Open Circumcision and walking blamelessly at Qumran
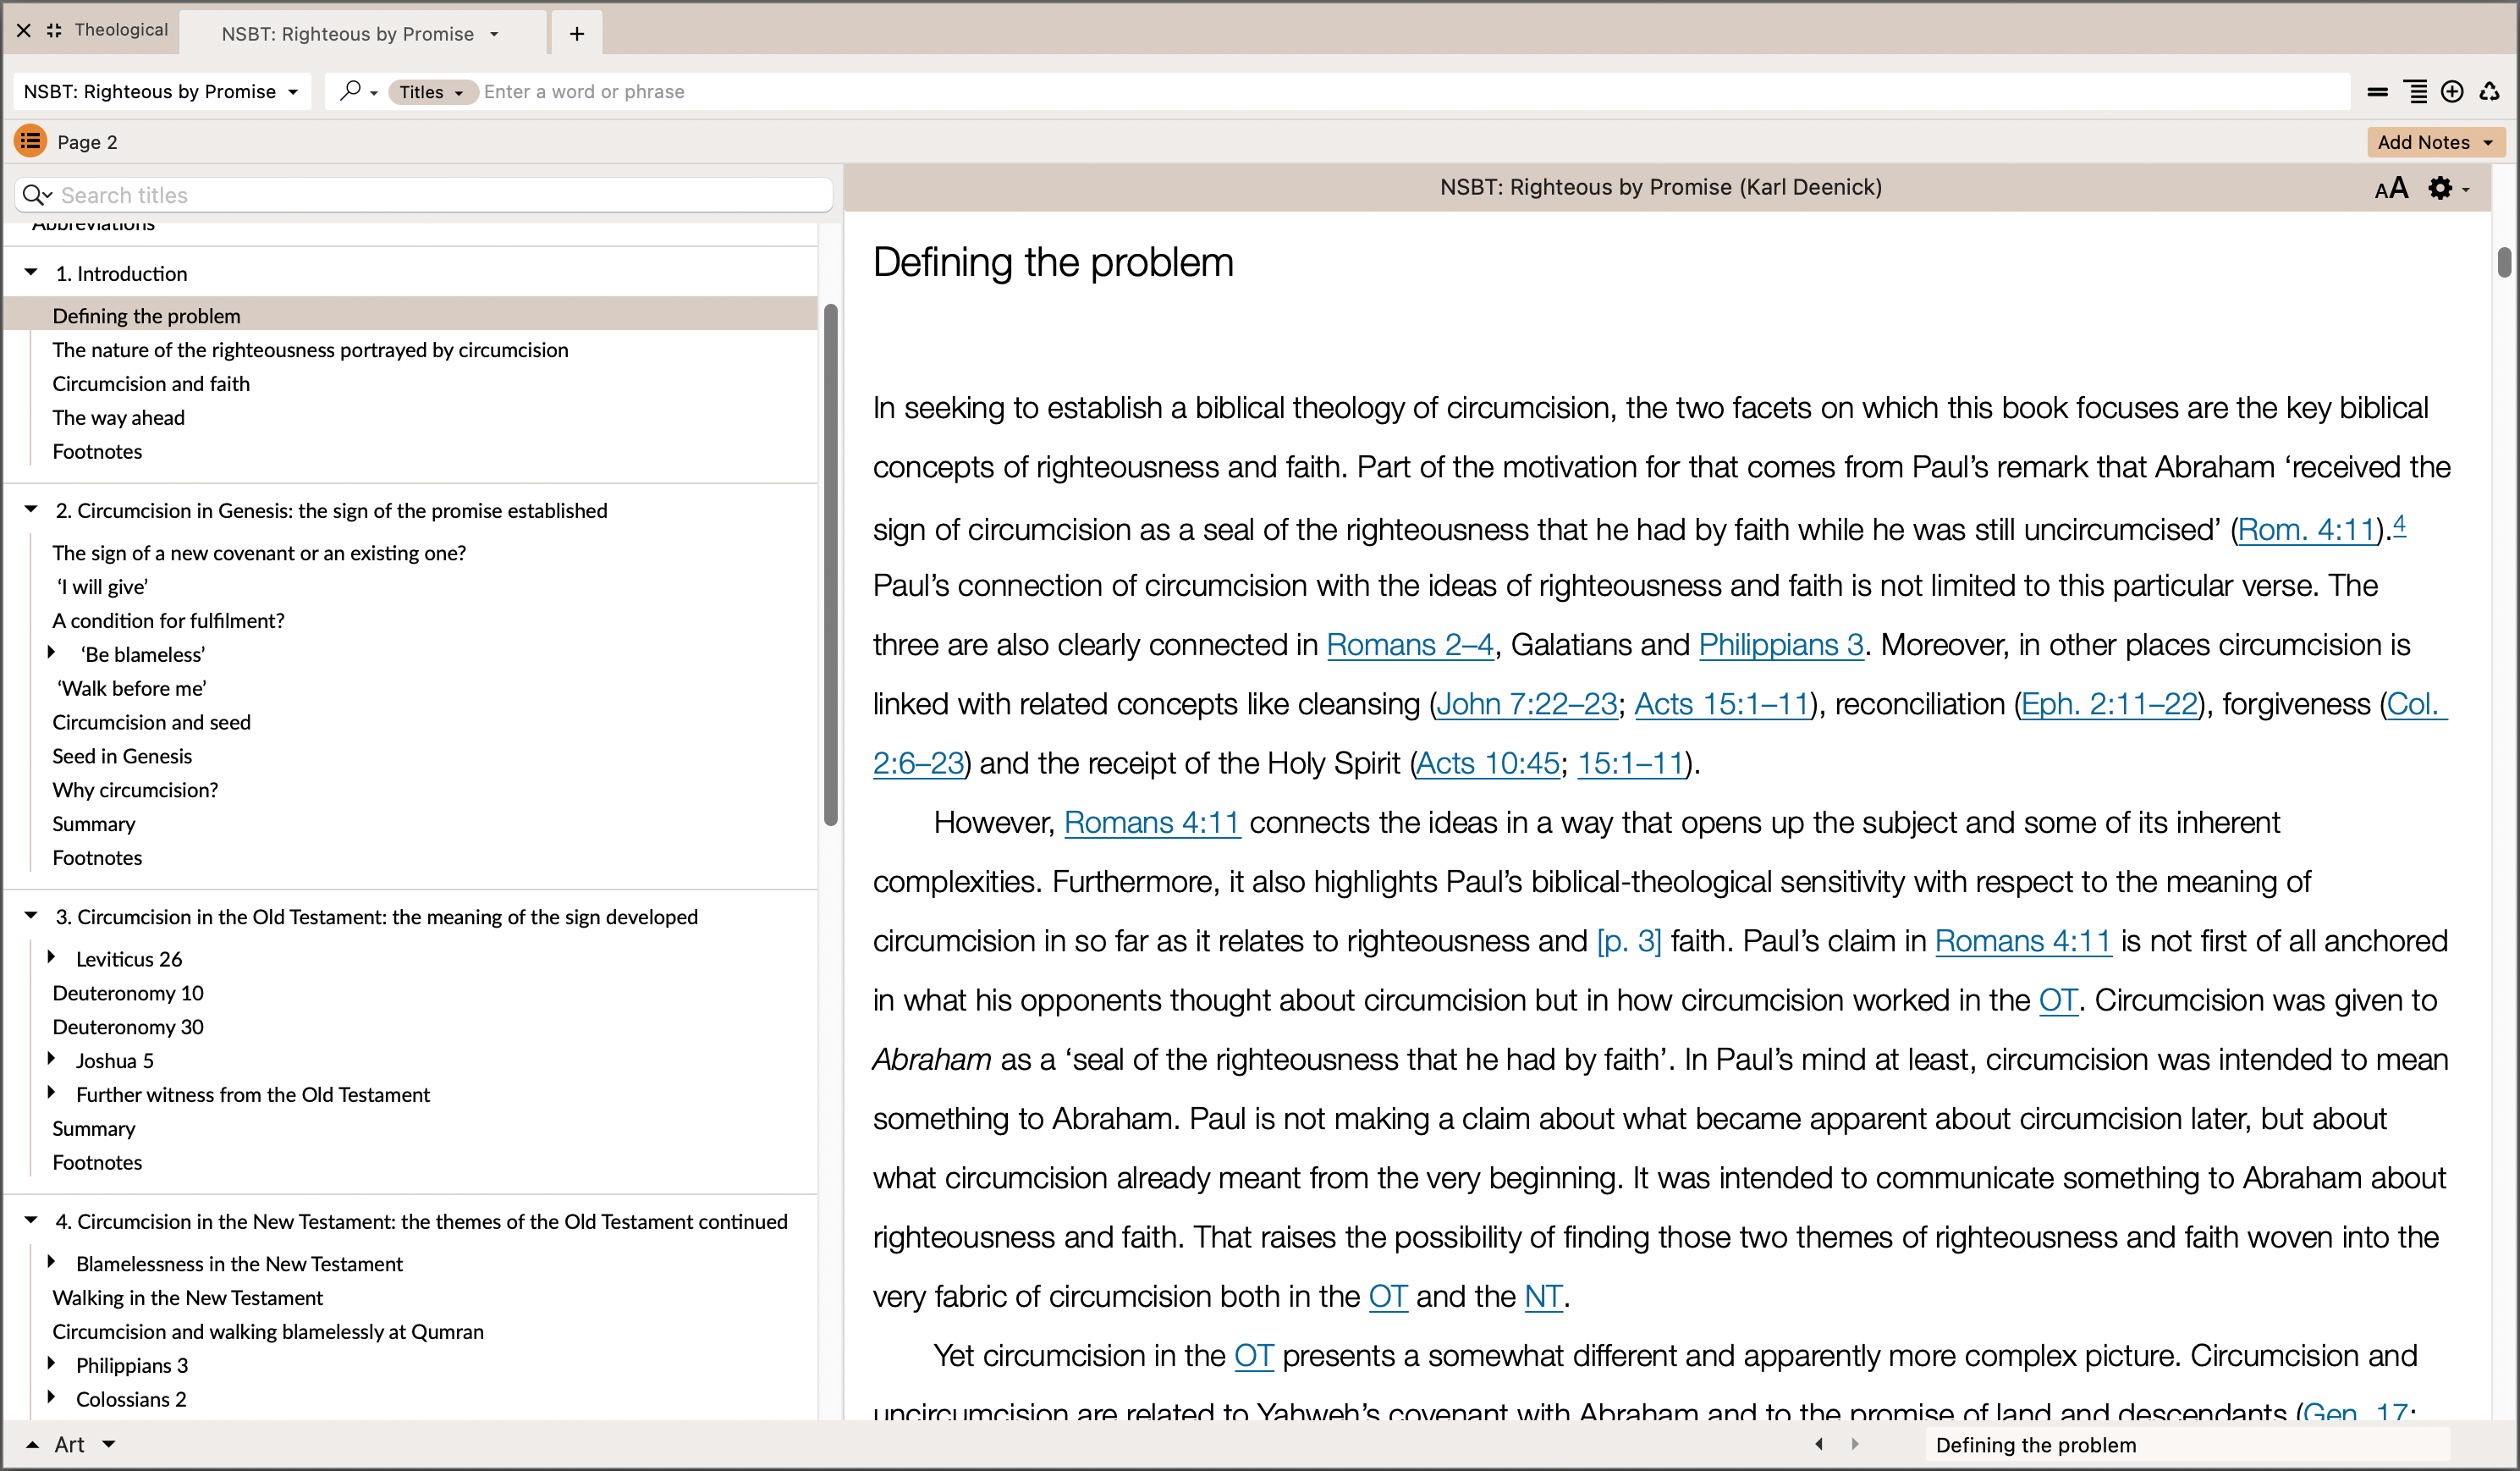The width and height of the screenshot is (2520, 1471). 268,1332
